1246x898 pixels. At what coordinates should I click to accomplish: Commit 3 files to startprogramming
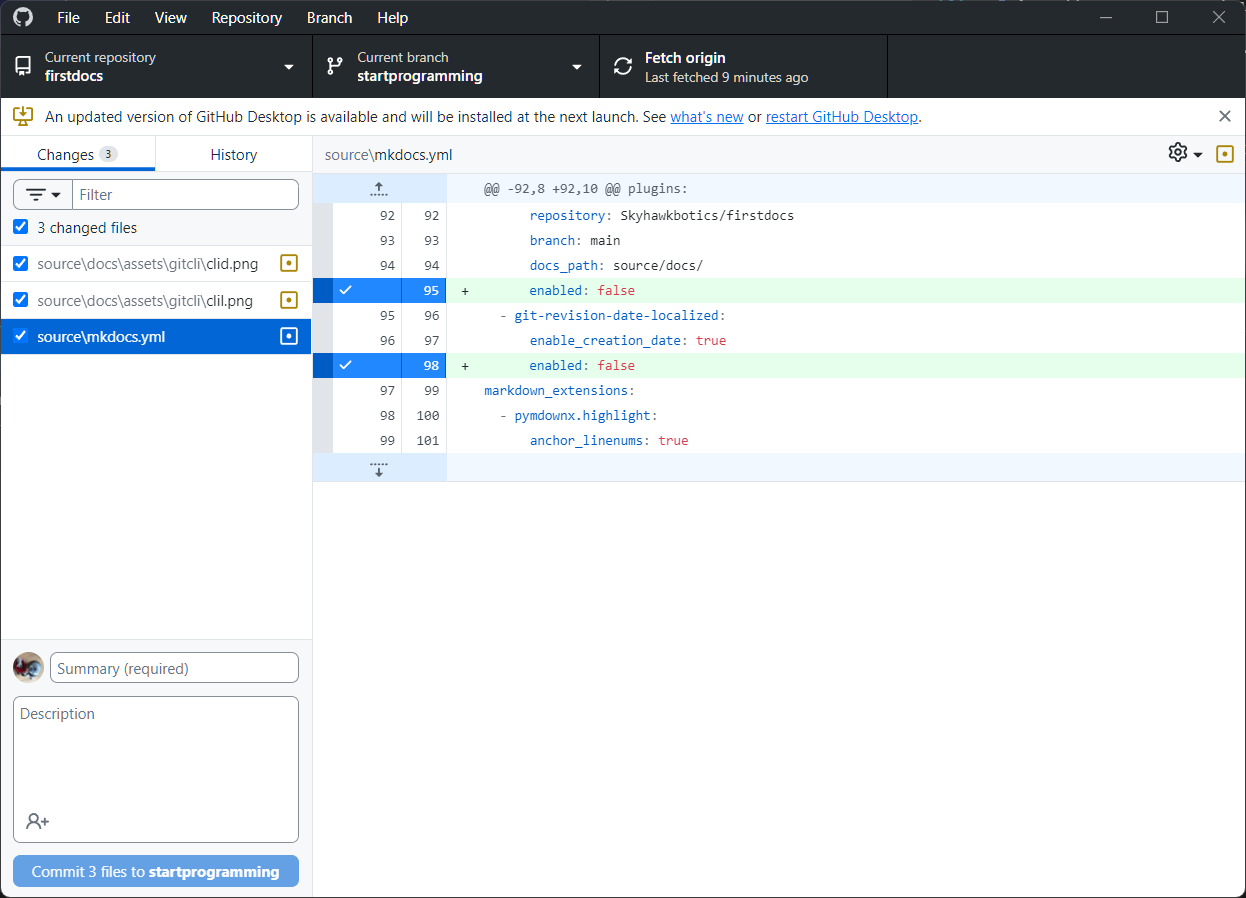(x=155, y=870)
